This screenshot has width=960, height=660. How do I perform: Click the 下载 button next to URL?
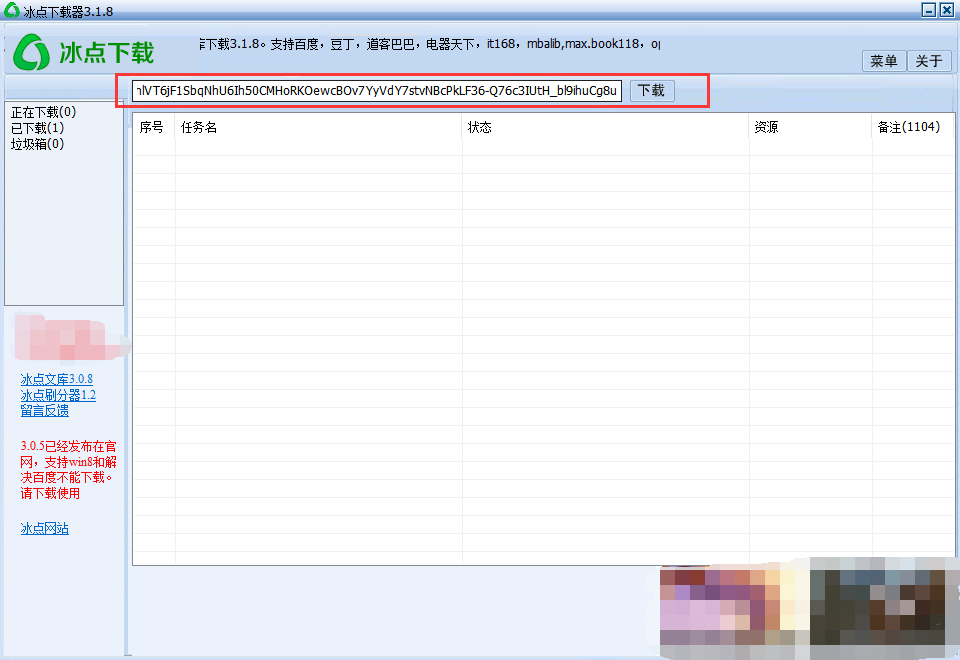pyautogui.click(x=651, y=91)
